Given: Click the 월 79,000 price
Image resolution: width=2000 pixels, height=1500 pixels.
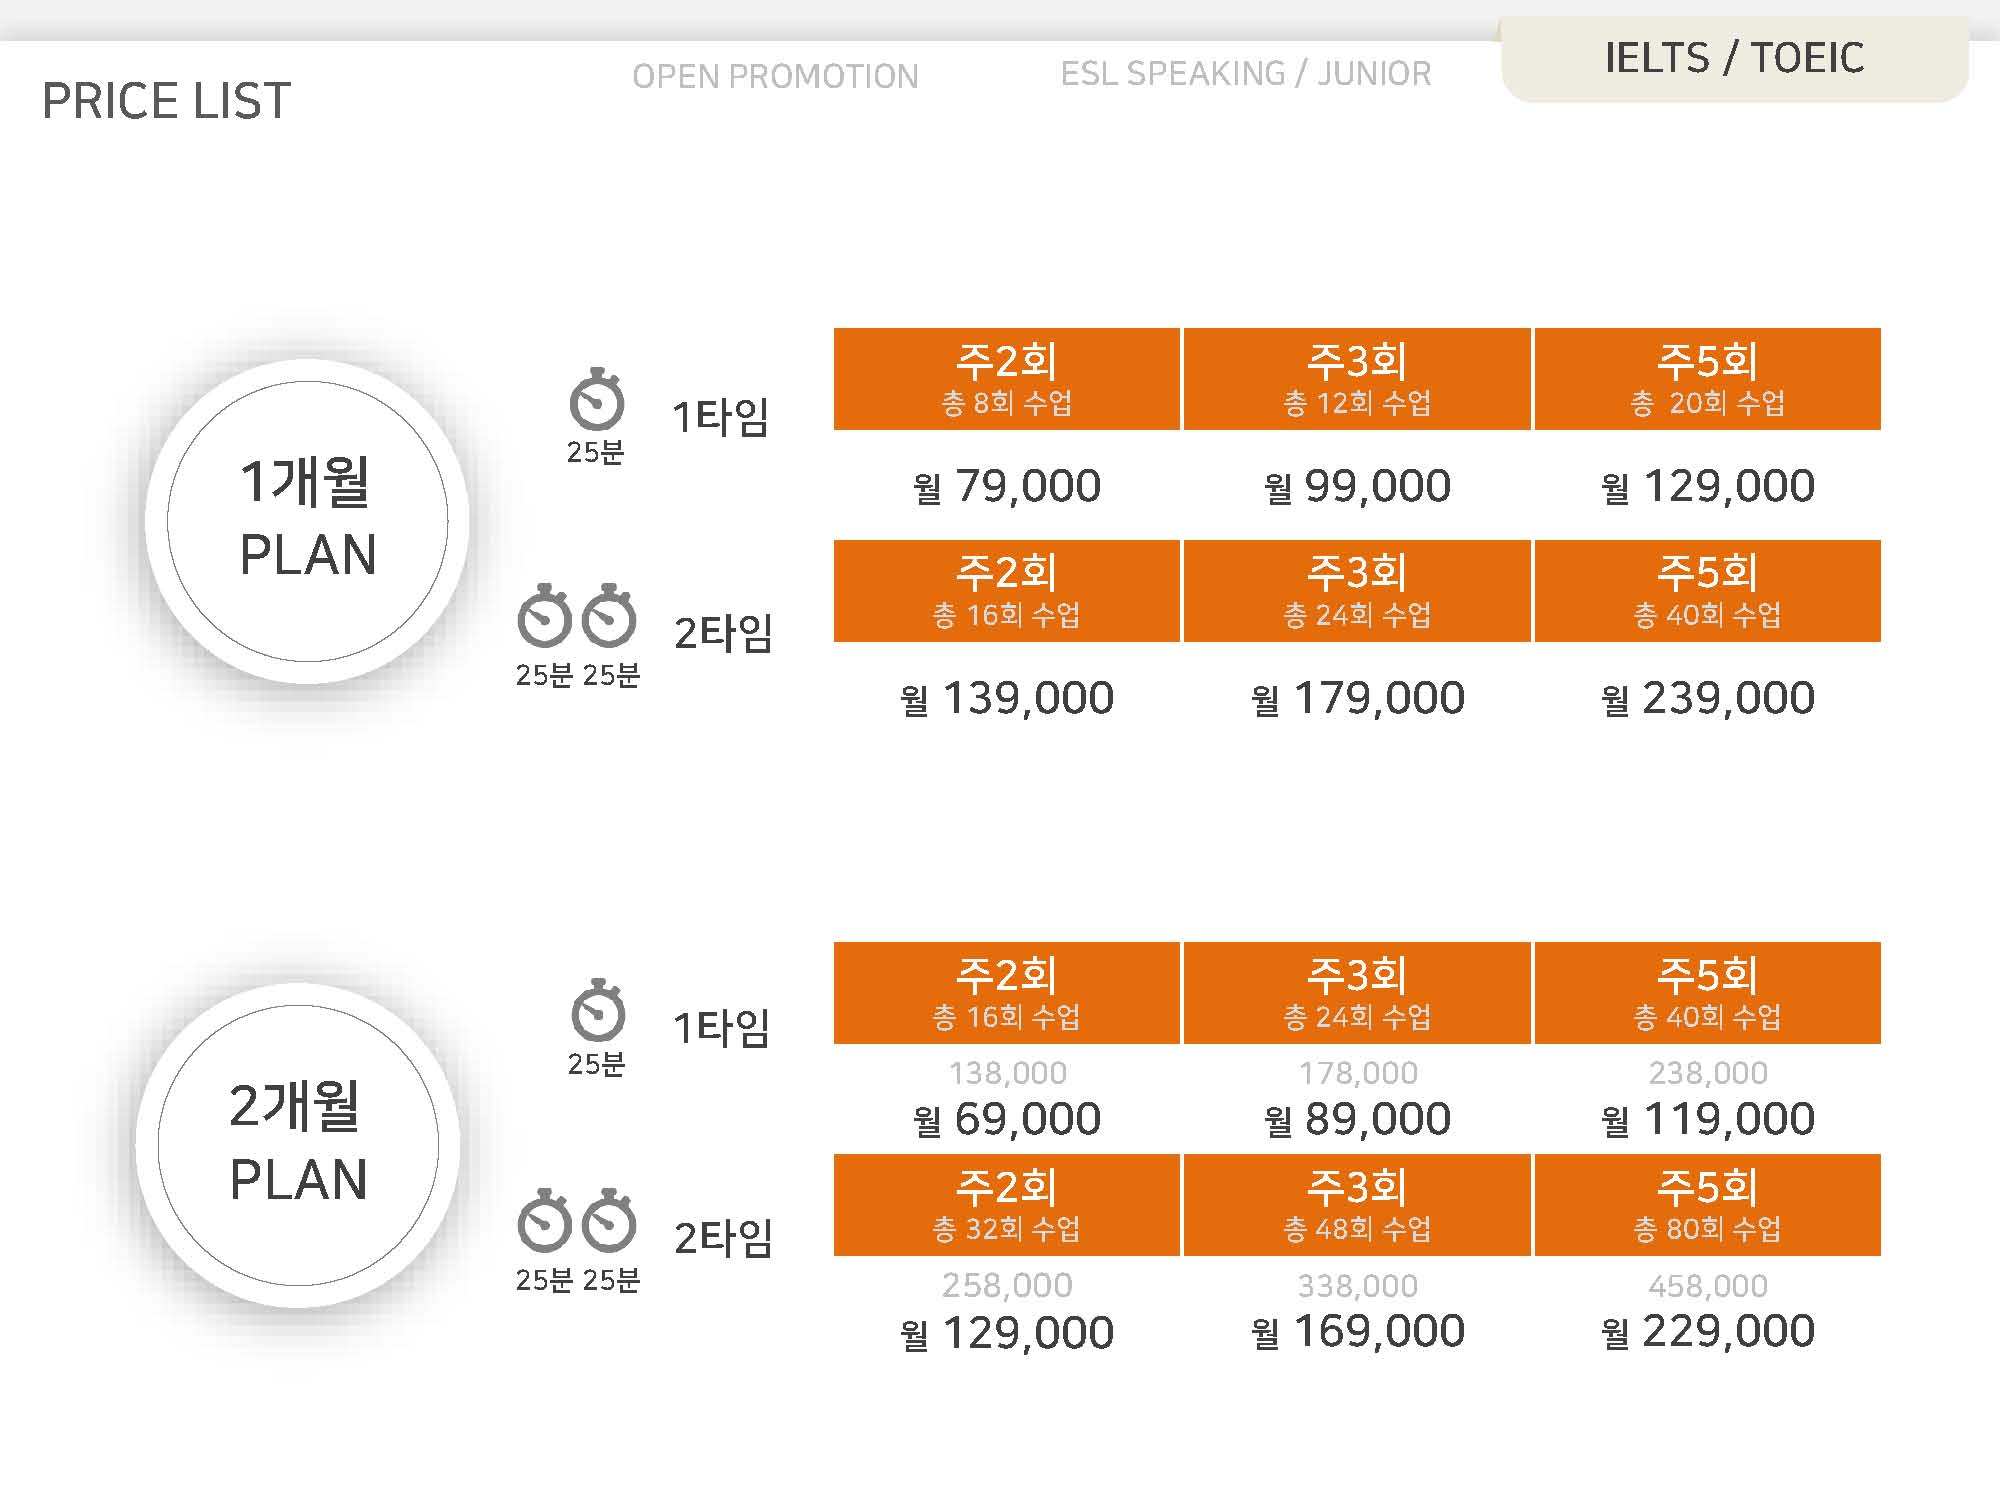Looking at the screenshot, I should (1006, 486).
